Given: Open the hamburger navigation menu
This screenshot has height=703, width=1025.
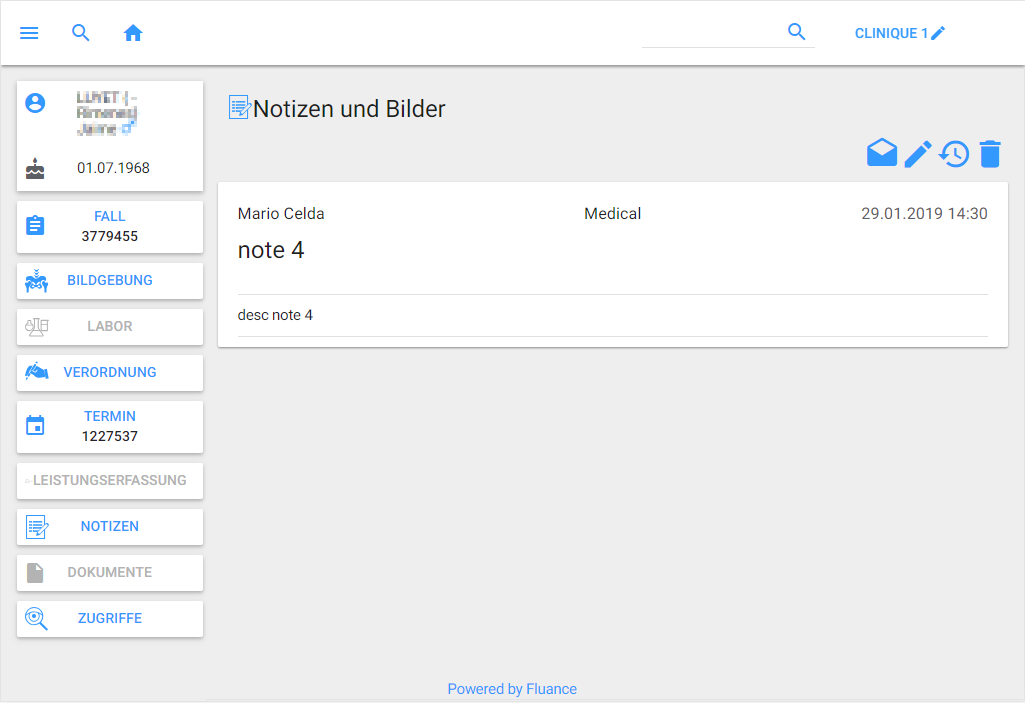Looking at the screenshot, I should [x=29, y=33].
